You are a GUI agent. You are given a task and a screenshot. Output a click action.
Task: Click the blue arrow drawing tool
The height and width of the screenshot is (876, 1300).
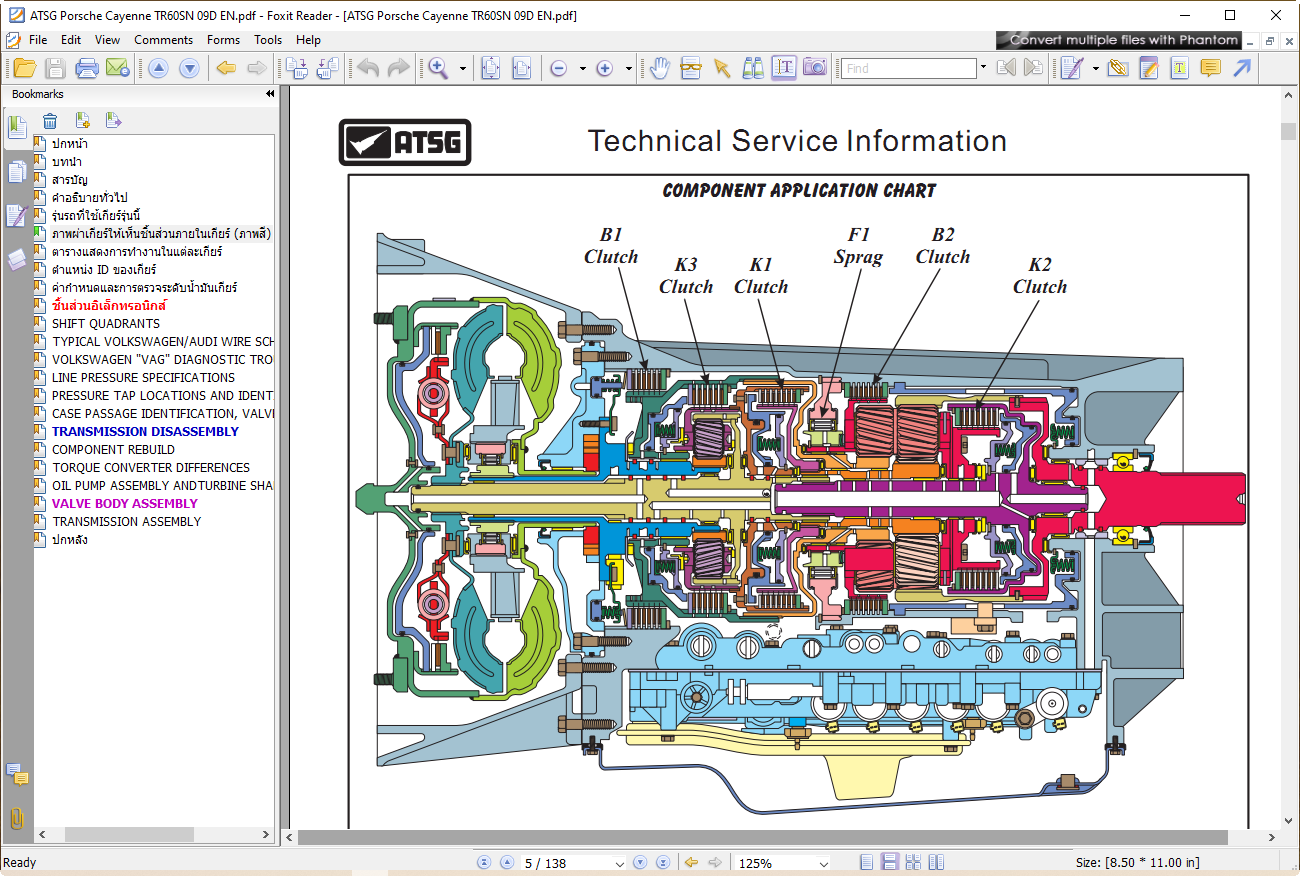[1242, 68]
